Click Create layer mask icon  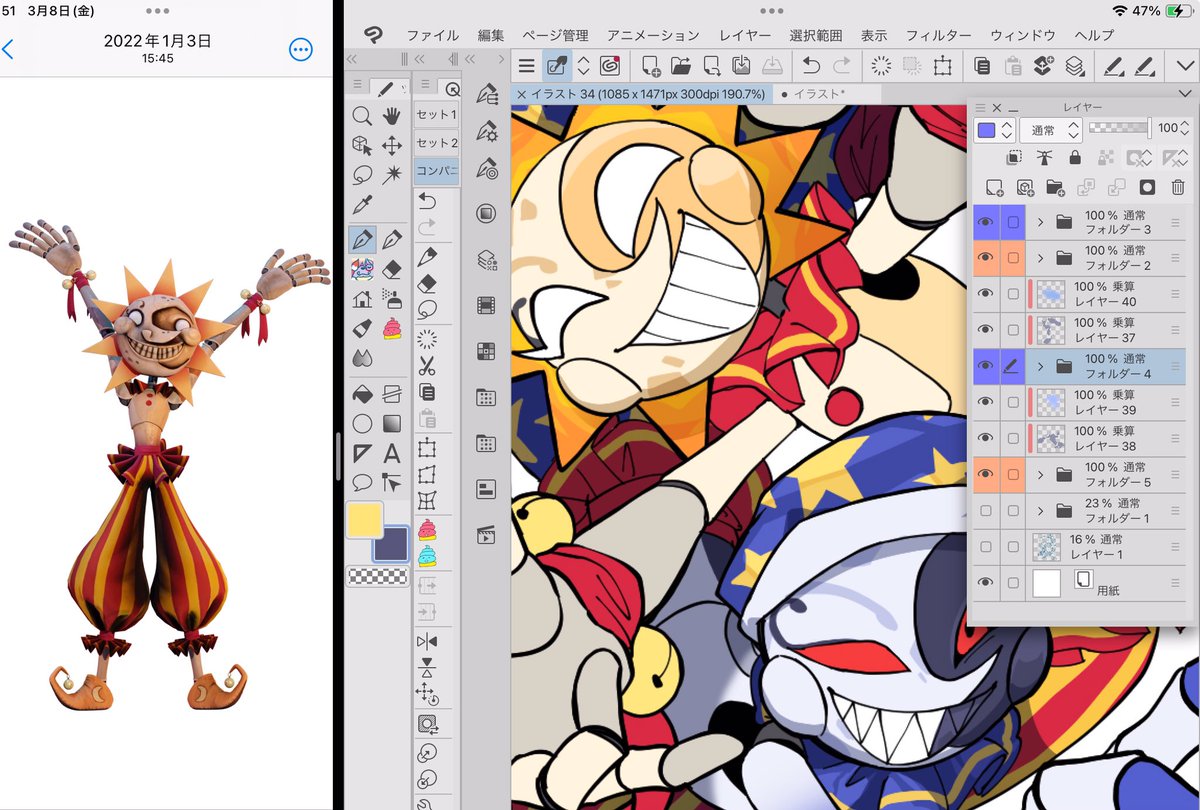[x=1147, y=187]
